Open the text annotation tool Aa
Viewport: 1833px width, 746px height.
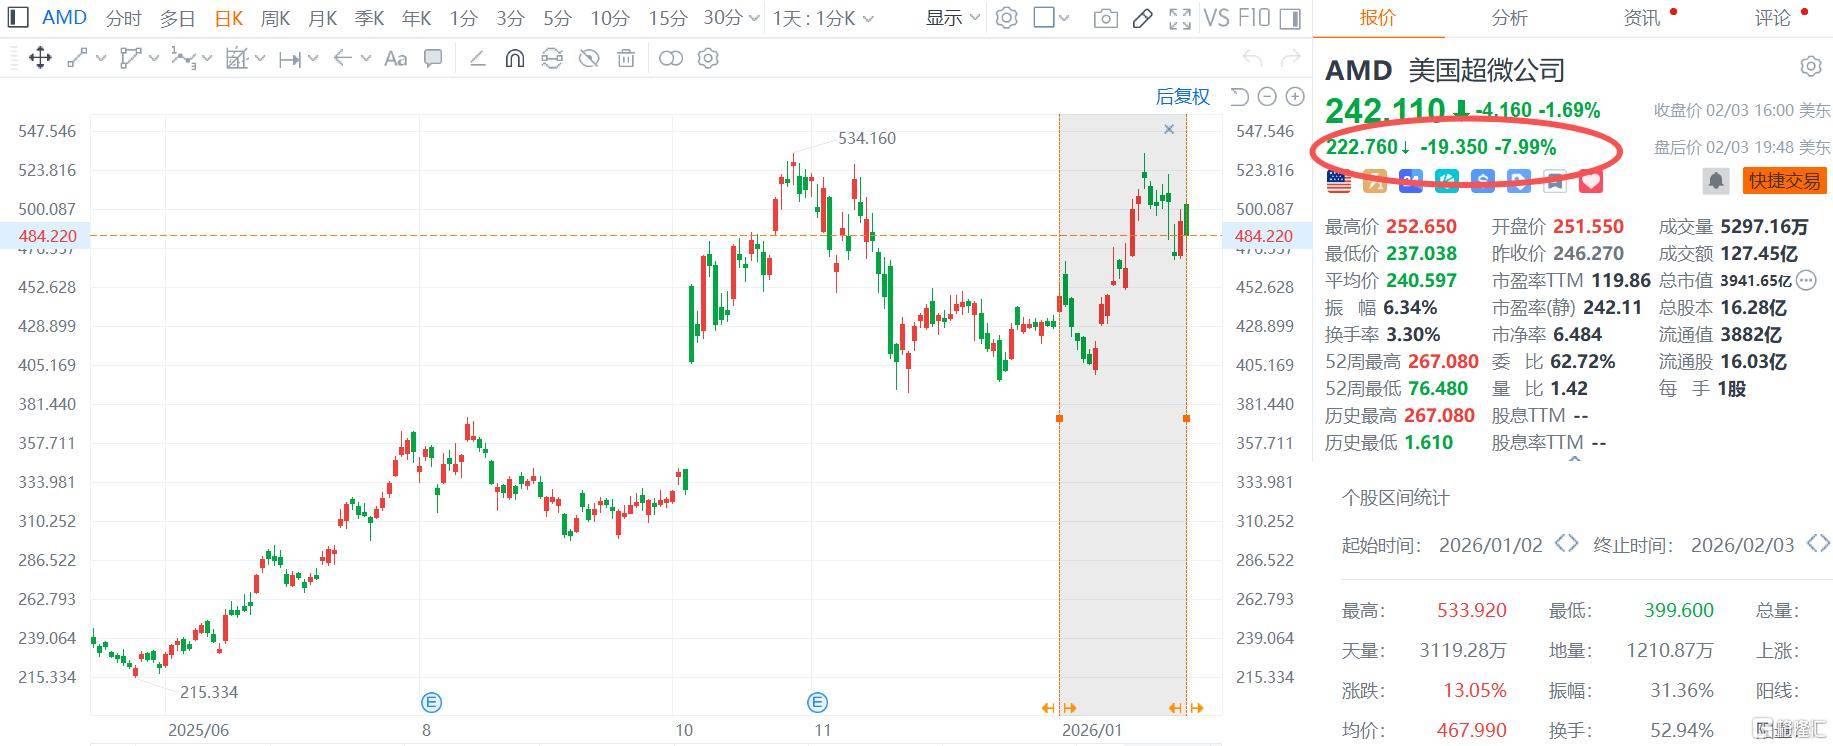point(395,59)
